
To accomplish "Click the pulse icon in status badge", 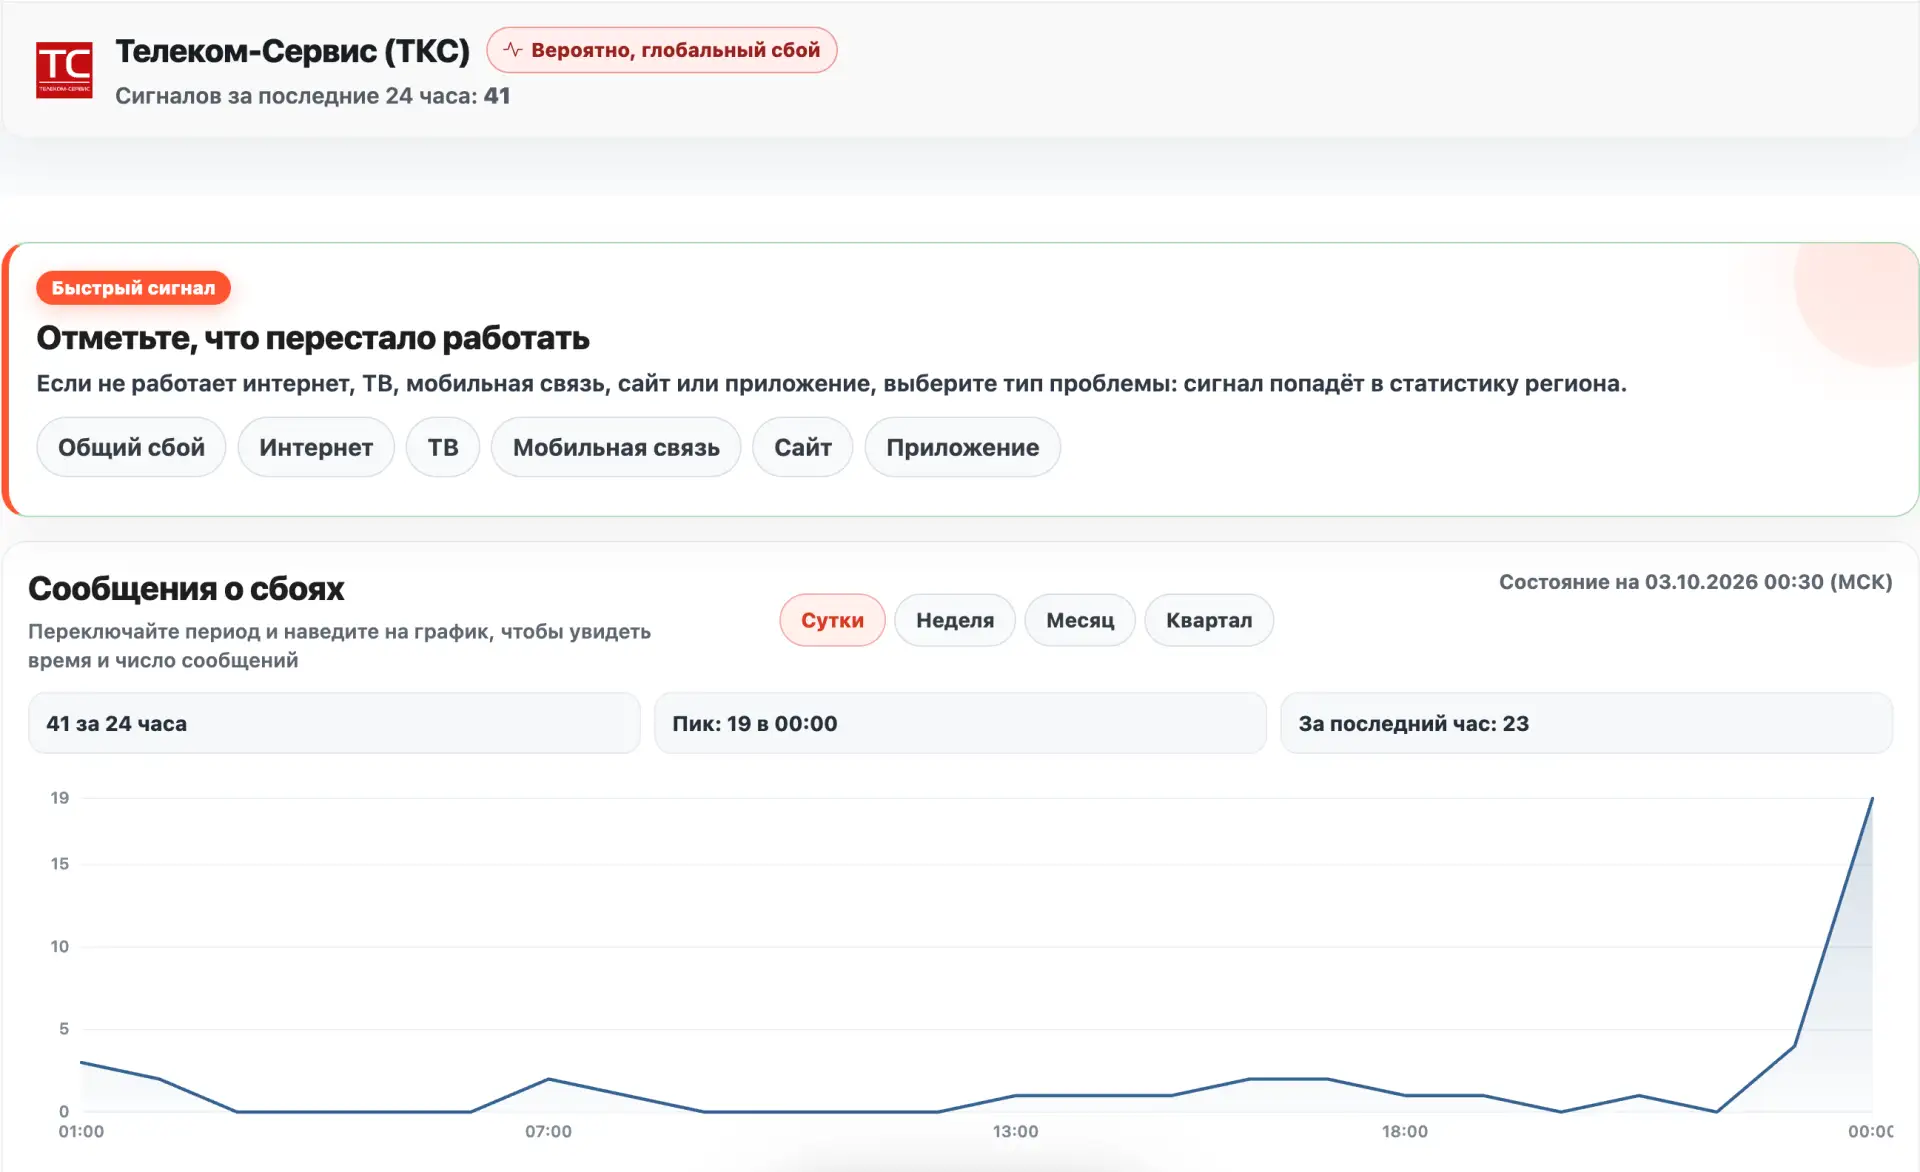I will tap(513, 50).
